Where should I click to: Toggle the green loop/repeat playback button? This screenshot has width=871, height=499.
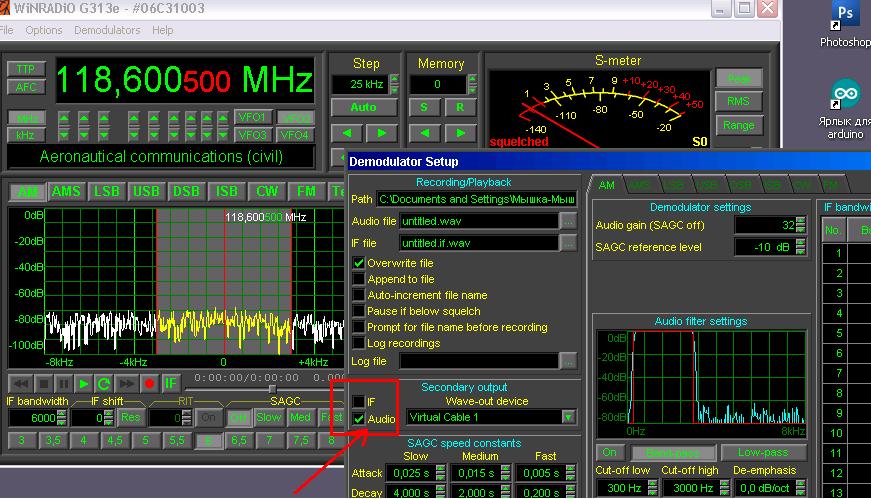pos(104,384)
